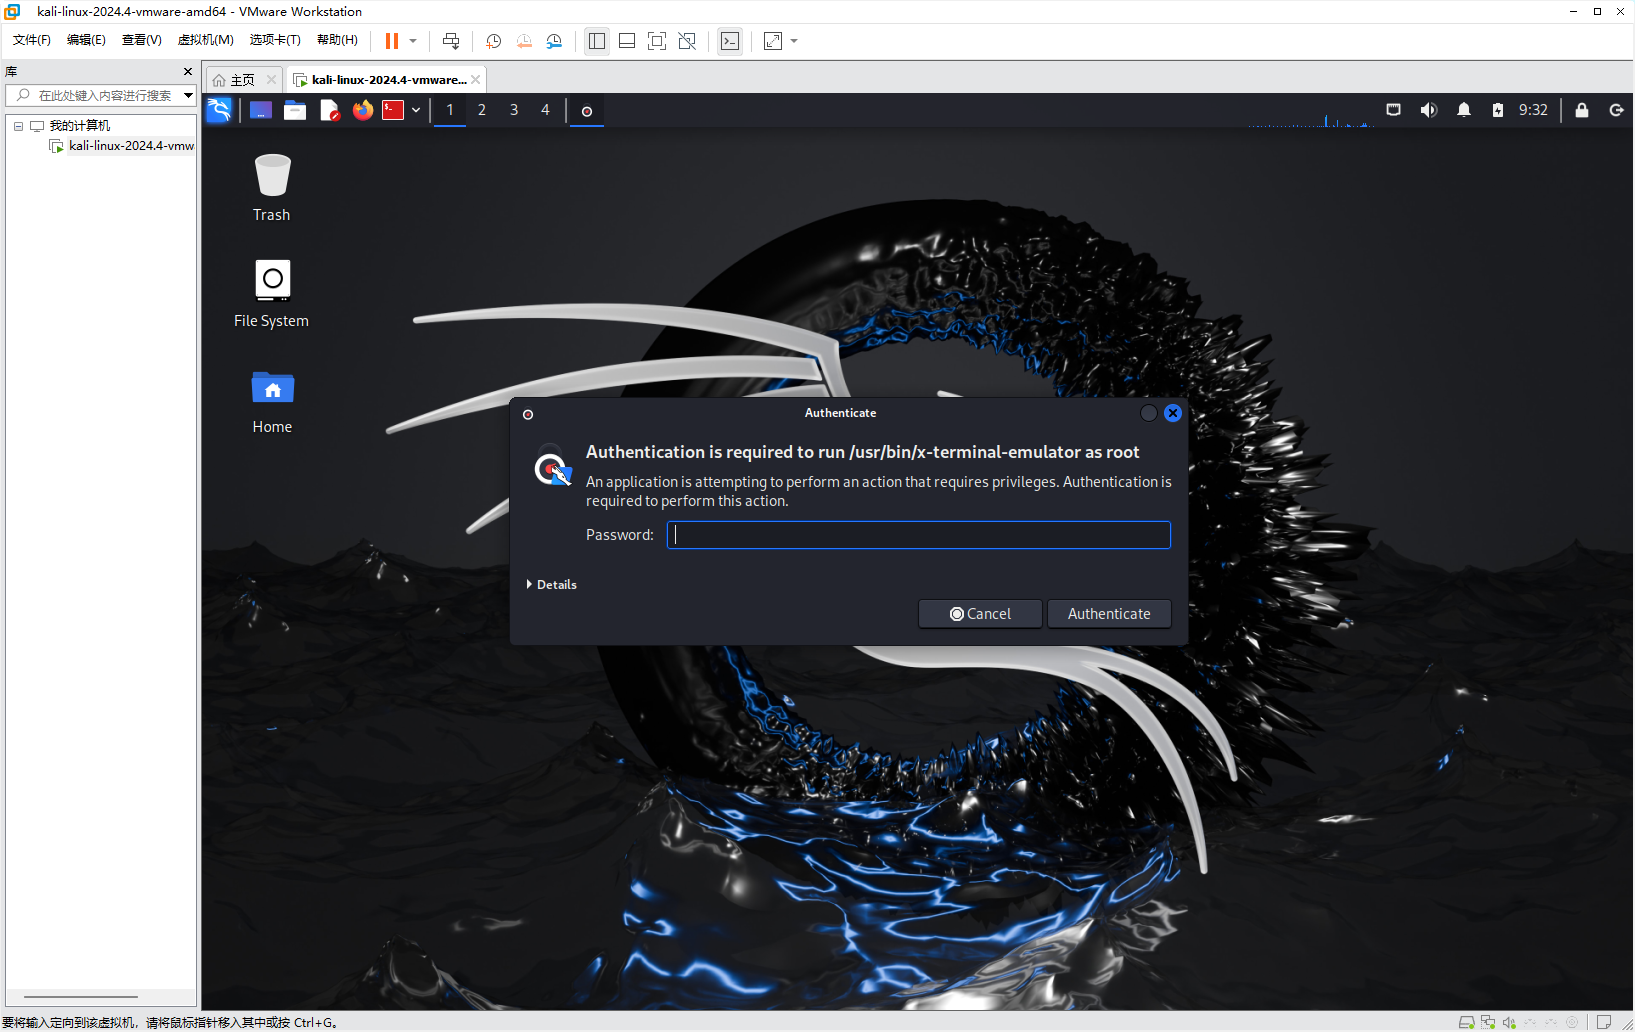Click the 9:32 clock

[1533, 110]
